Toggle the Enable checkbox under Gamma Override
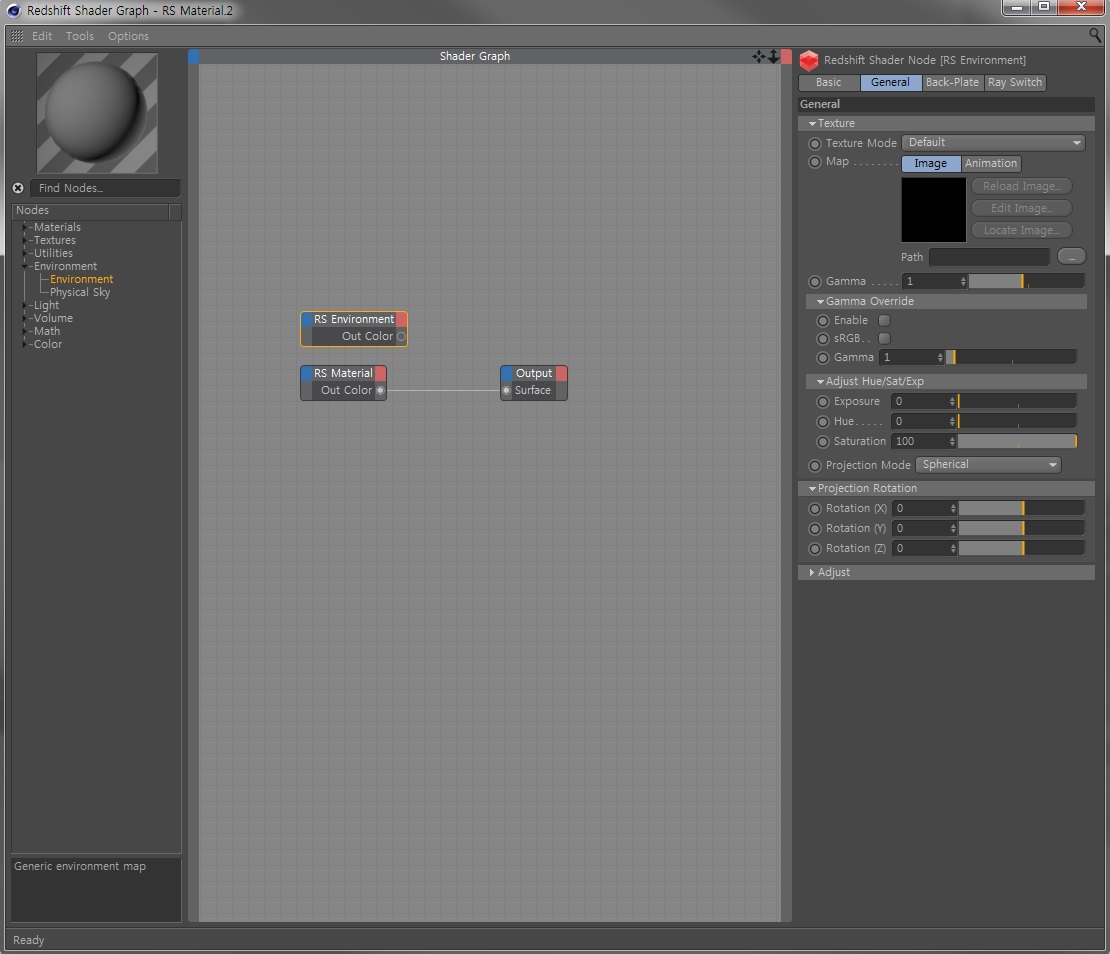This screenshot has width=1110, height=954. [x=884, y=321]
